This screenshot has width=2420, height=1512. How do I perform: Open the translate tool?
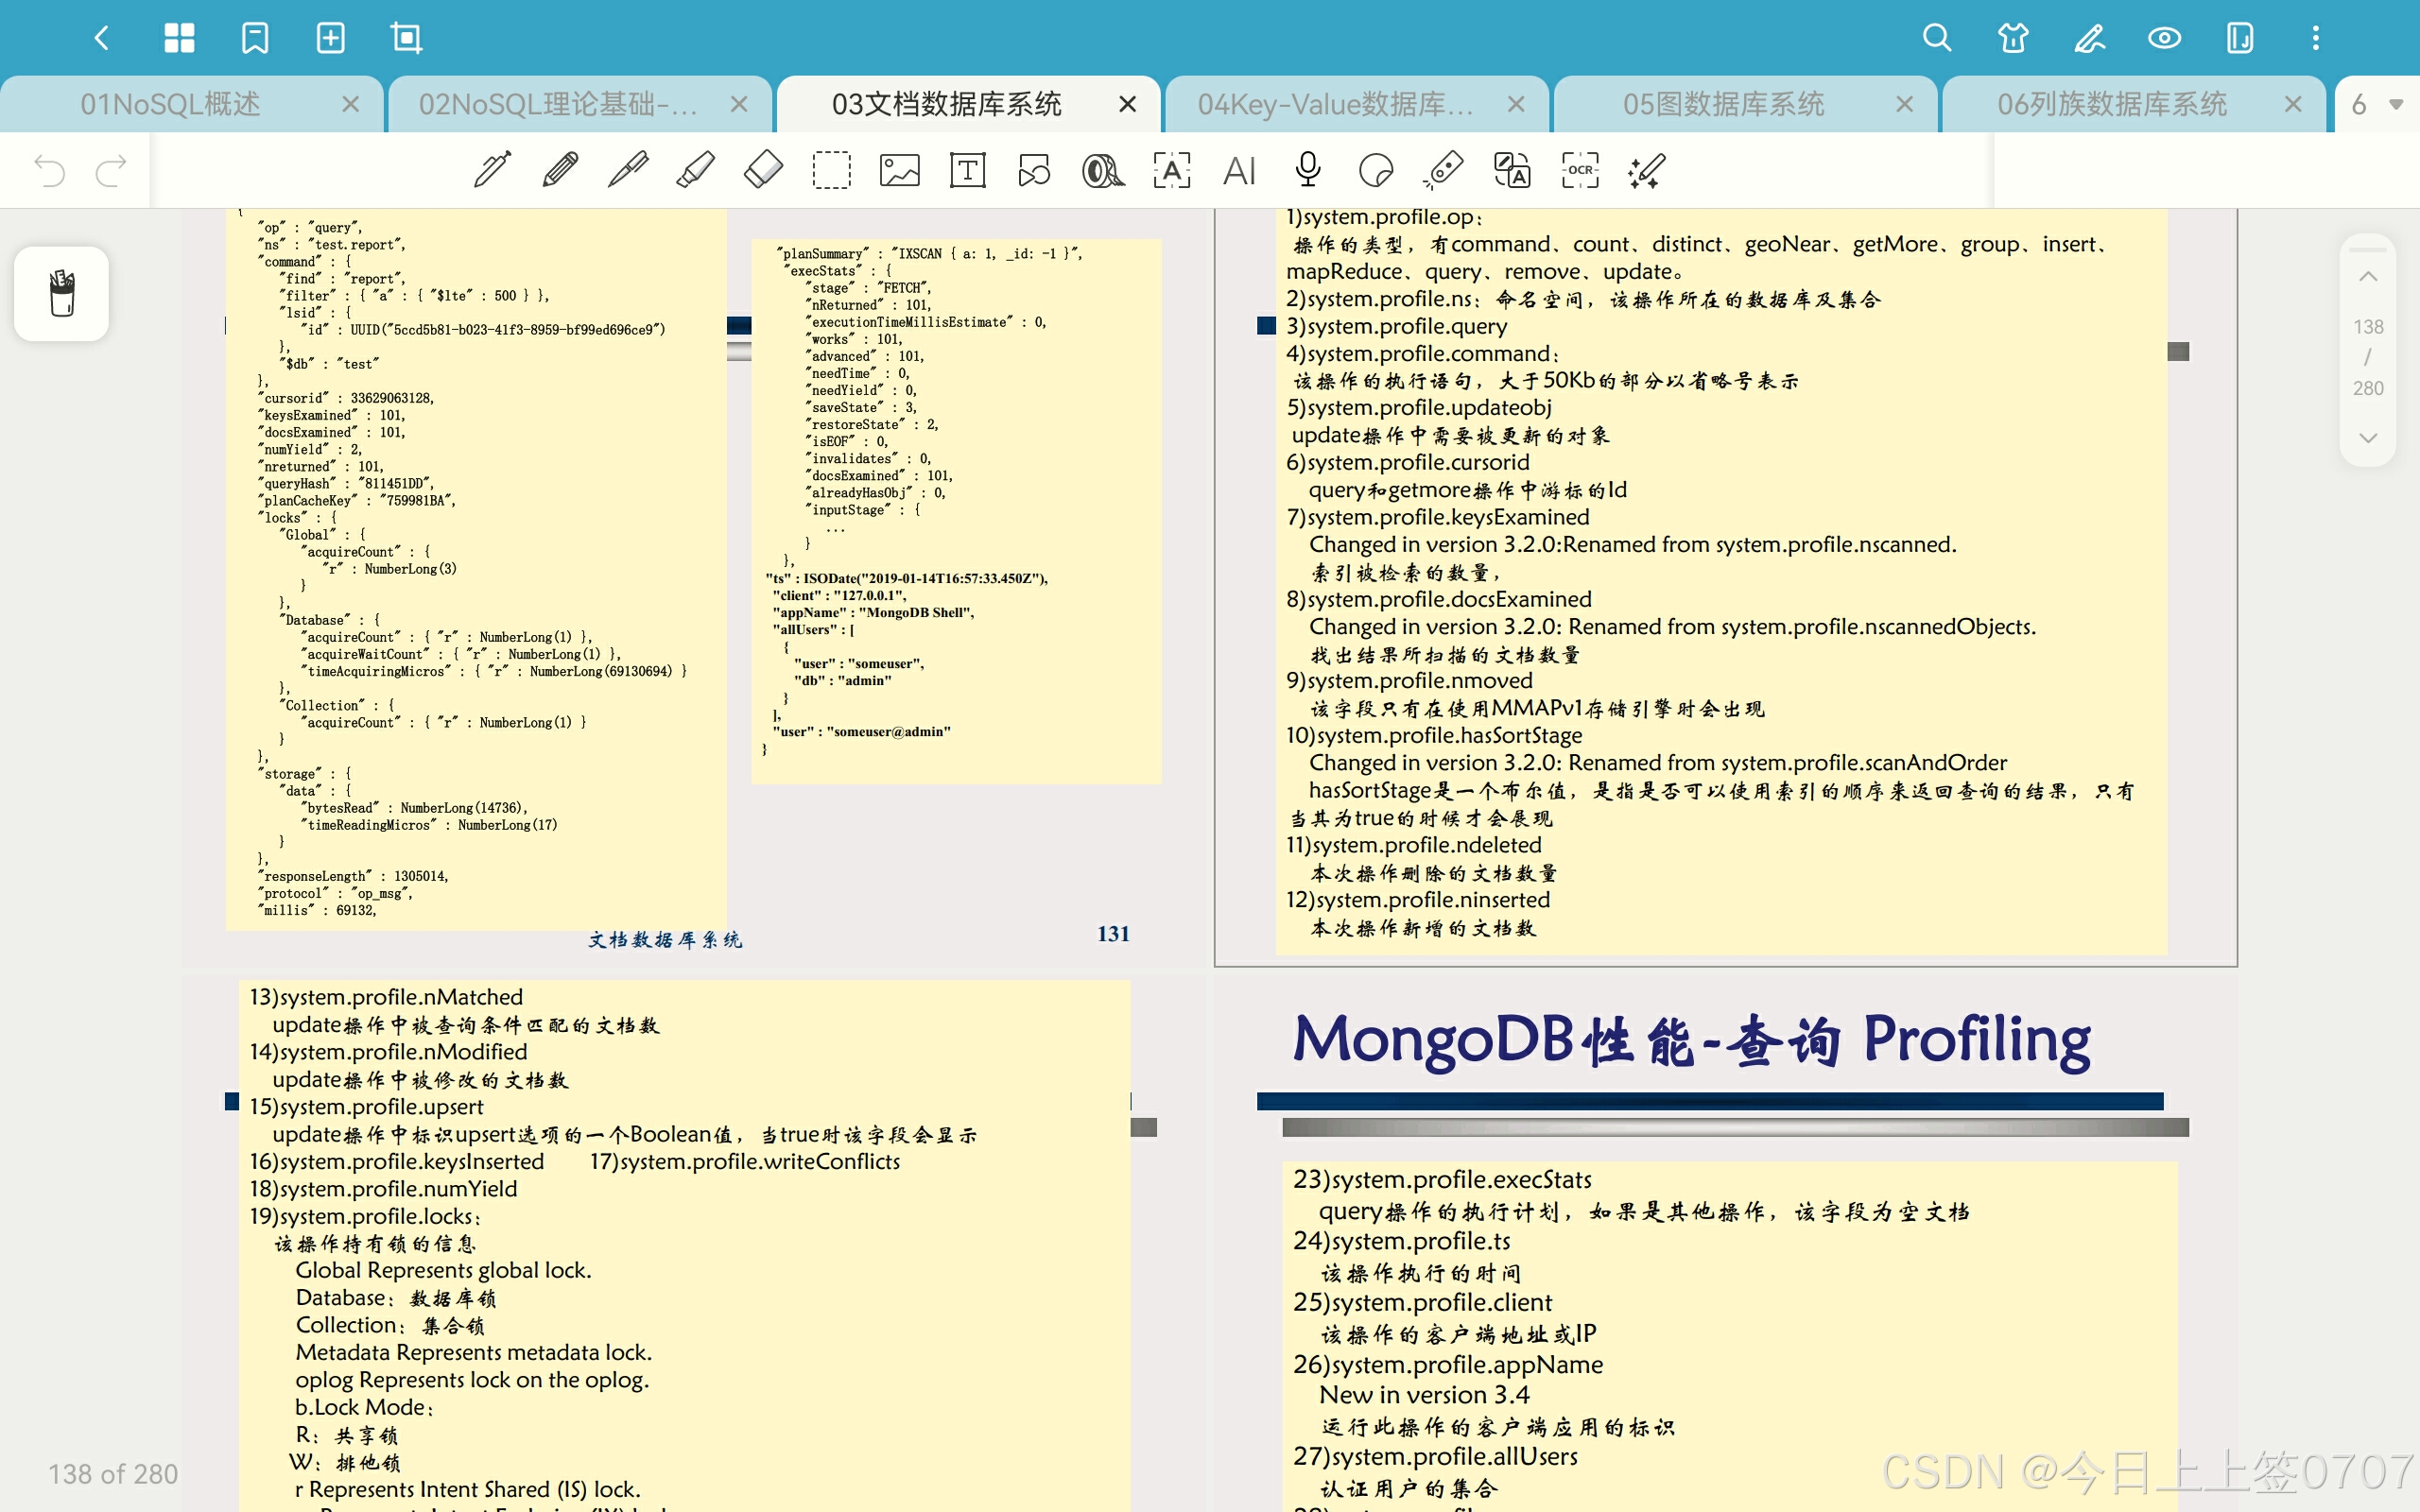pyautogui.click(x=1512, y=170)
